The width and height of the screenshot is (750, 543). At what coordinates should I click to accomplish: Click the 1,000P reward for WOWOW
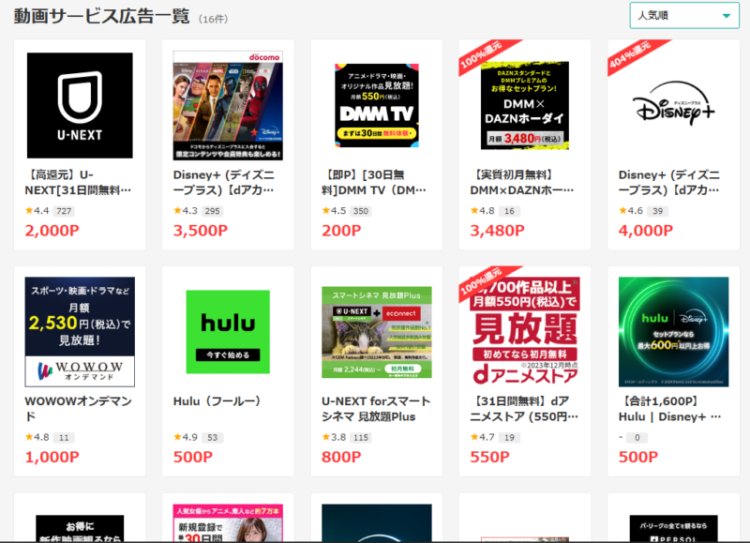point(52,457)
